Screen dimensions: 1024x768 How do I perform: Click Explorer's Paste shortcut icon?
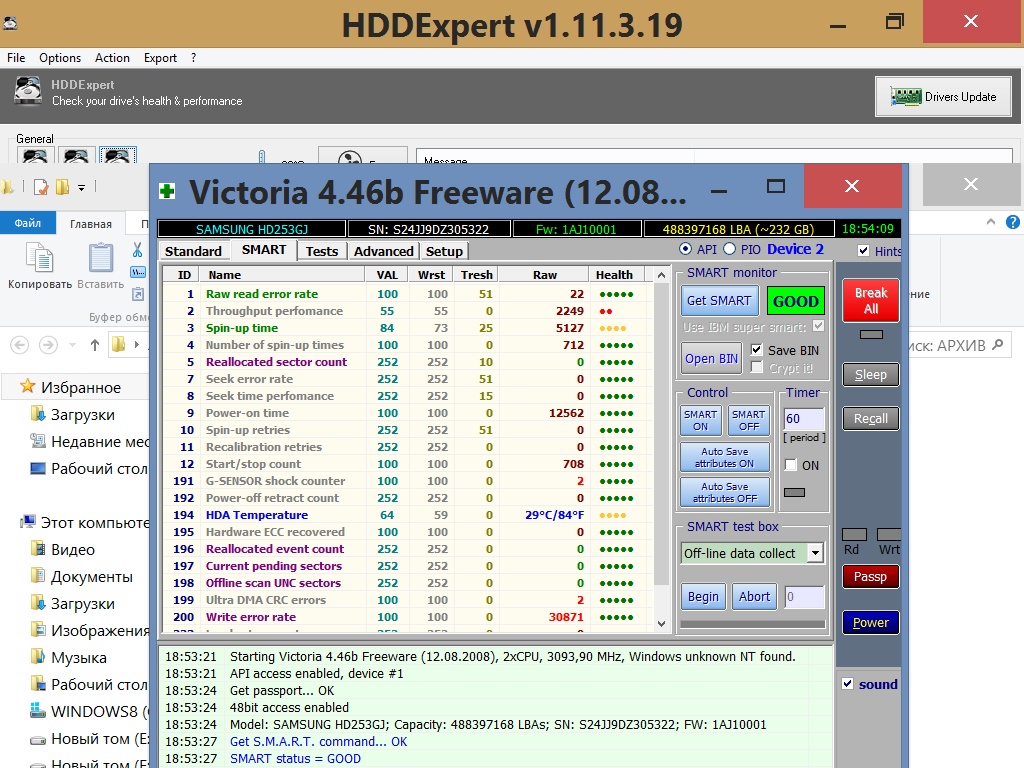pos(138,294)
